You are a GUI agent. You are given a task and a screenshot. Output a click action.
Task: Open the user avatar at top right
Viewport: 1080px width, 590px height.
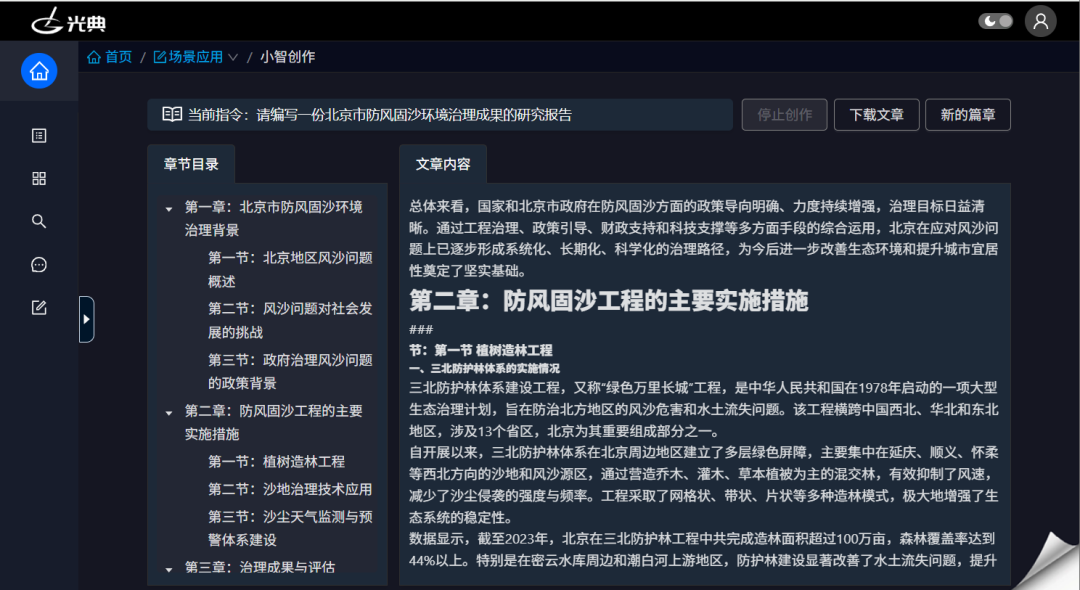click(x=1040, y=20)
